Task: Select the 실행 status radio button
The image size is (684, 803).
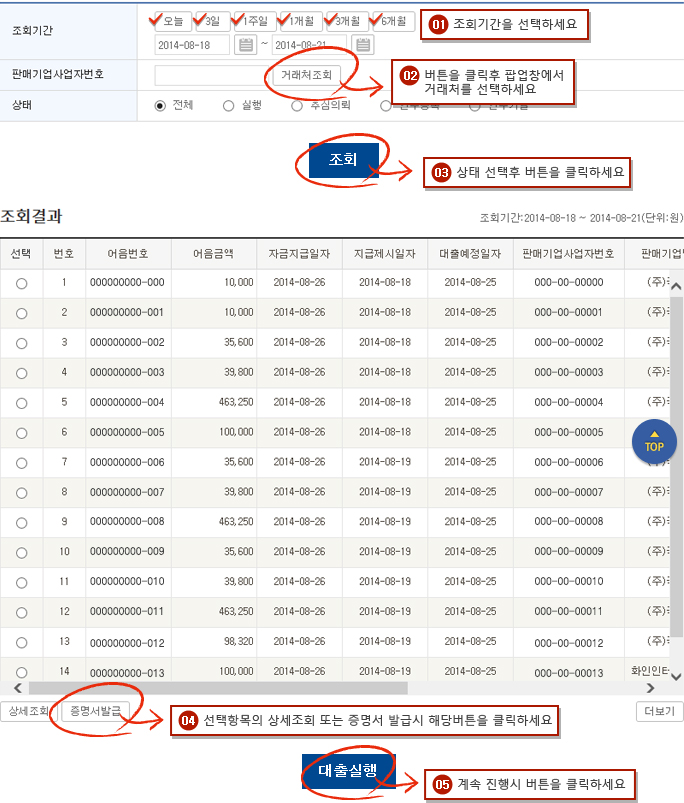Action: point(228,105)
